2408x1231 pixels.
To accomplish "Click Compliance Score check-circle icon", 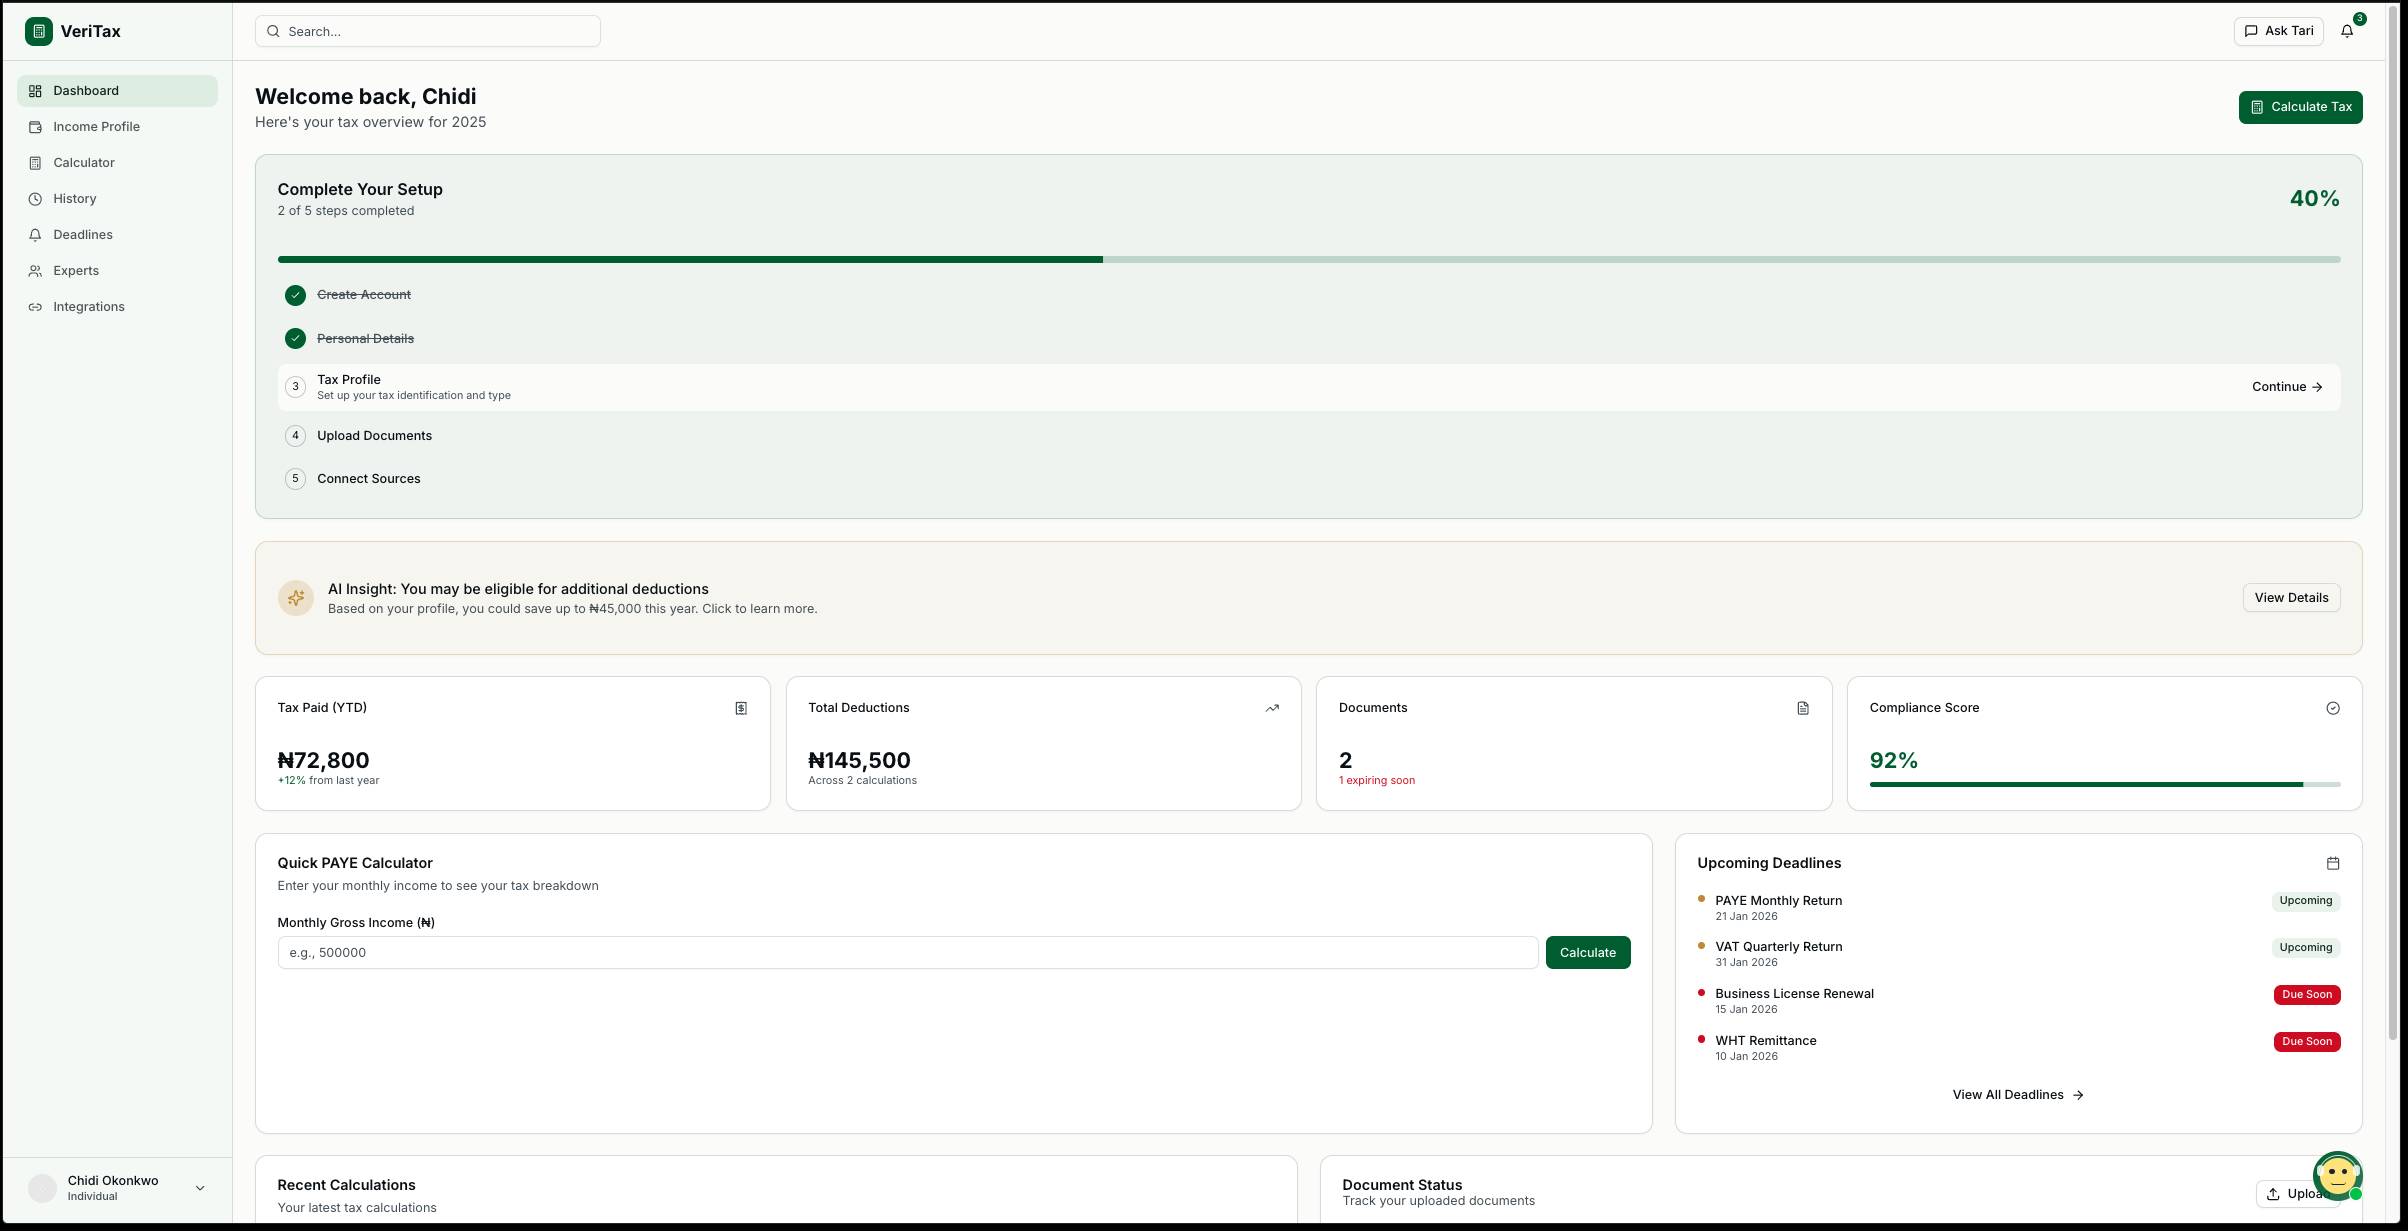I will [2333, 708].
